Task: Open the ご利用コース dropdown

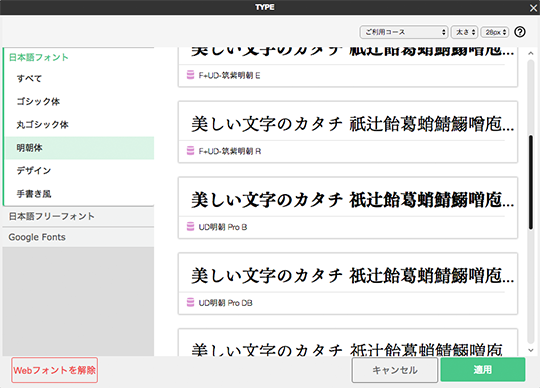Action: (x=404, y=32)
